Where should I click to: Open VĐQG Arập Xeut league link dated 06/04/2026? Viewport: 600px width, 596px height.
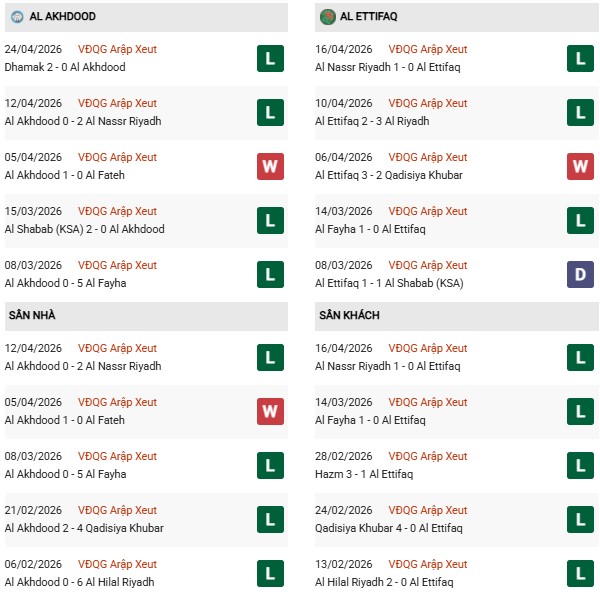428,157
